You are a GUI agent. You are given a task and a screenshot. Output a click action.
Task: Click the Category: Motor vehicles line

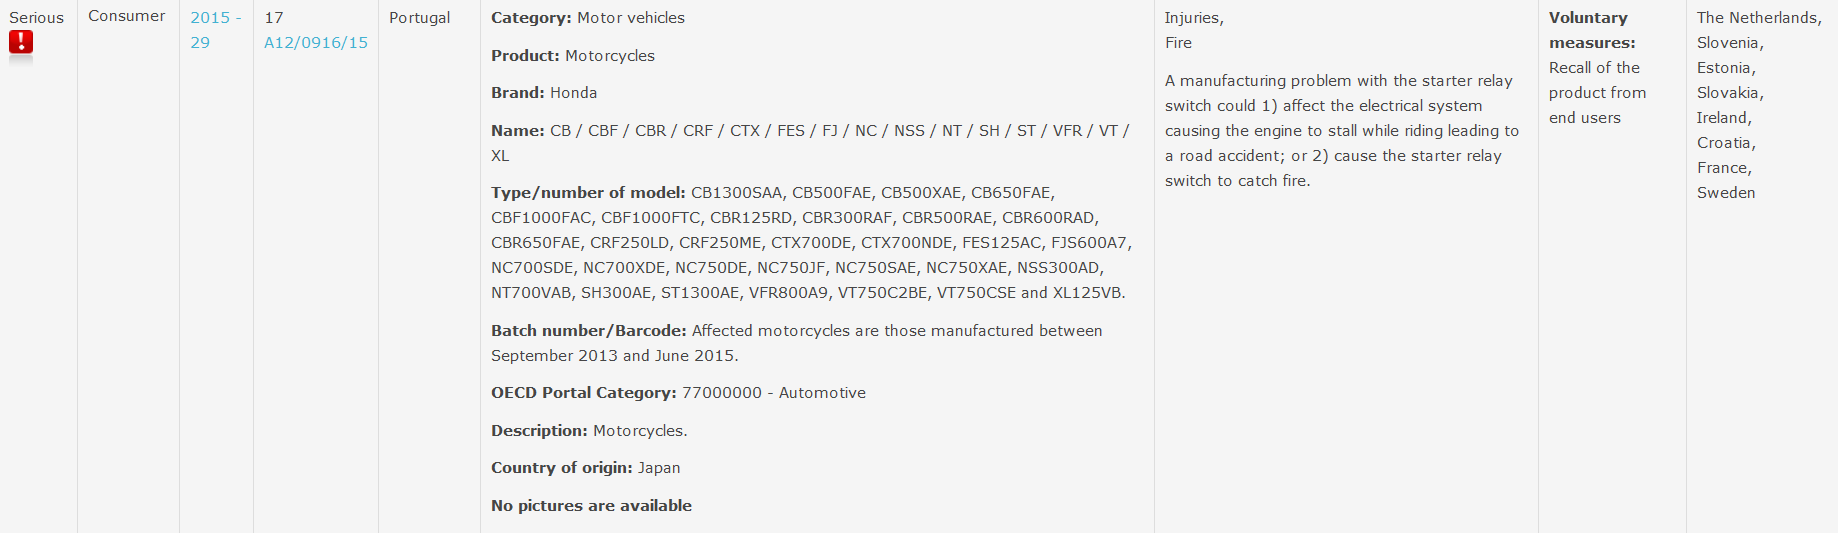point(587,18)
